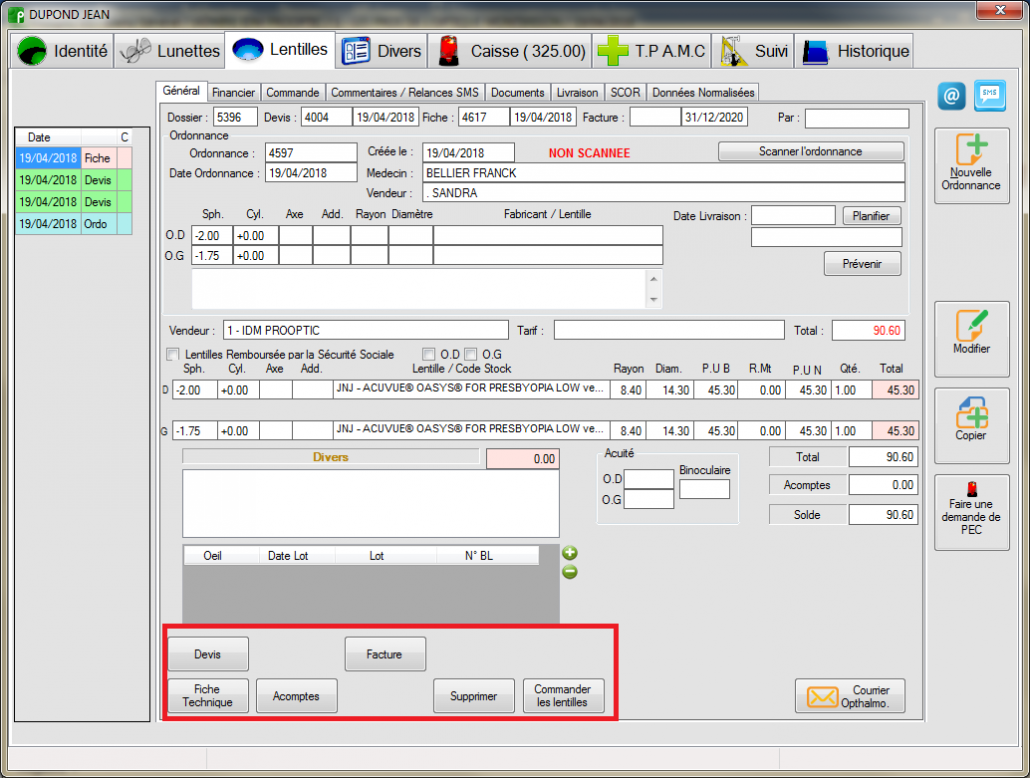Click the SMS speech bubble icon

[x=989, y=96]
